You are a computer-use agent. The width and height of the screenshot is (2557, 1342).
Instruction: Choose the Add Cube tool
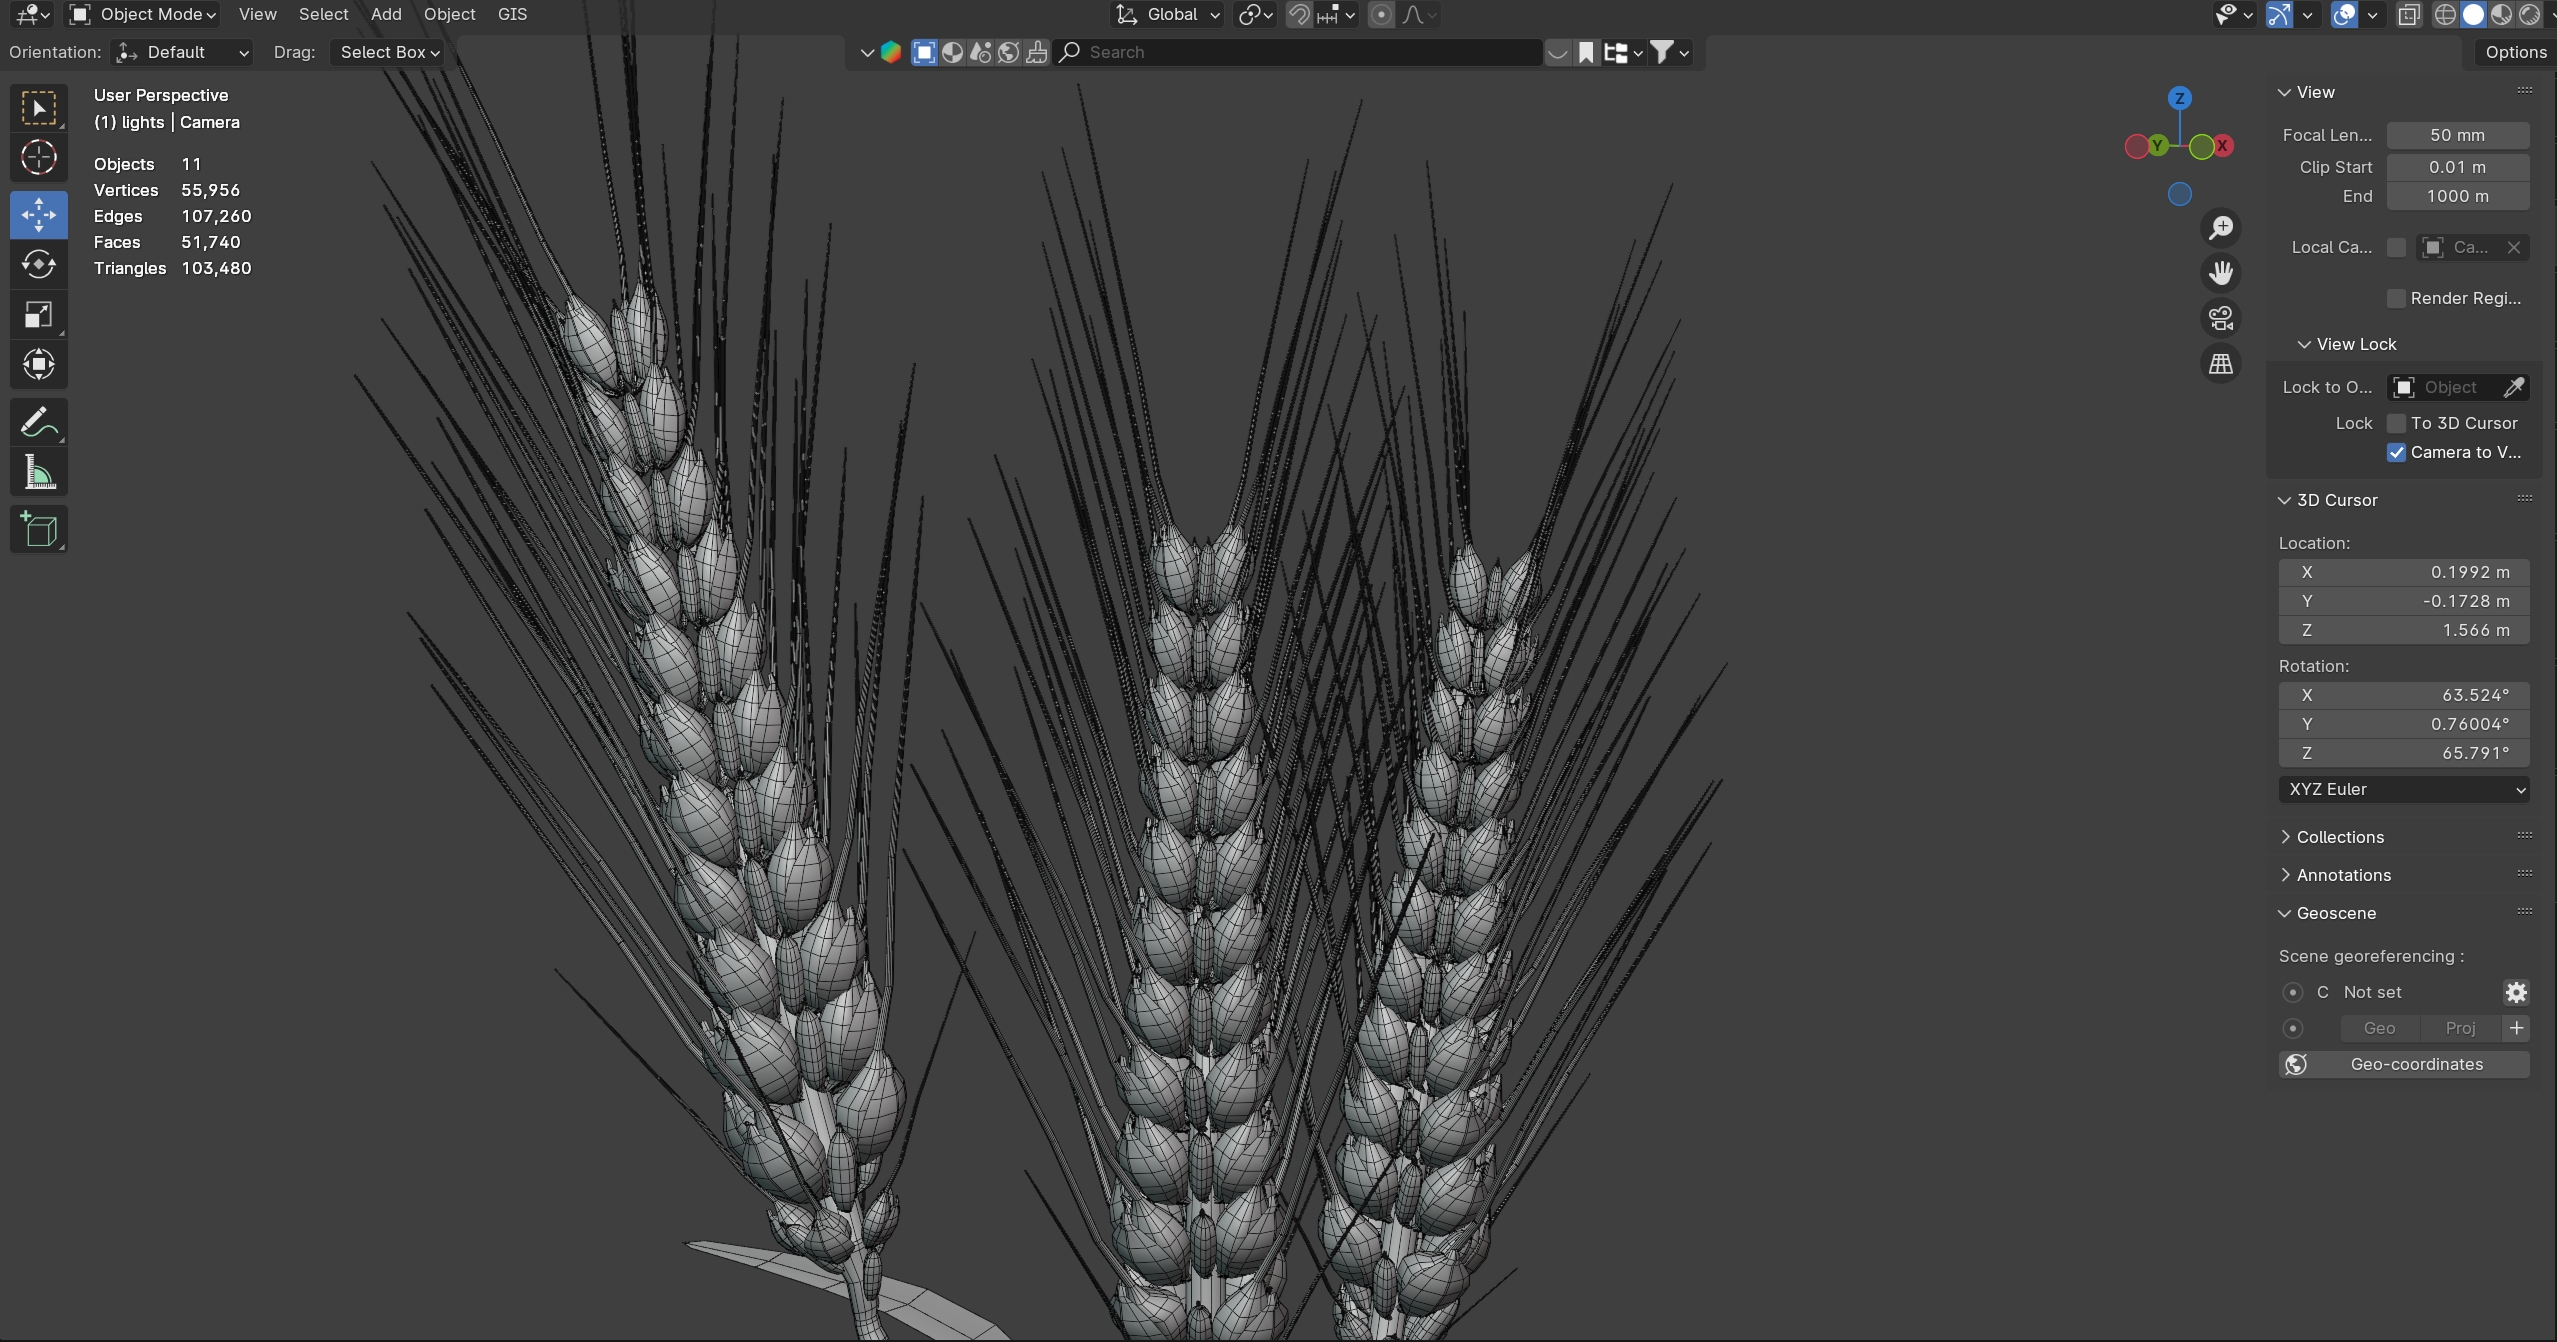click(x=38, y=530)
